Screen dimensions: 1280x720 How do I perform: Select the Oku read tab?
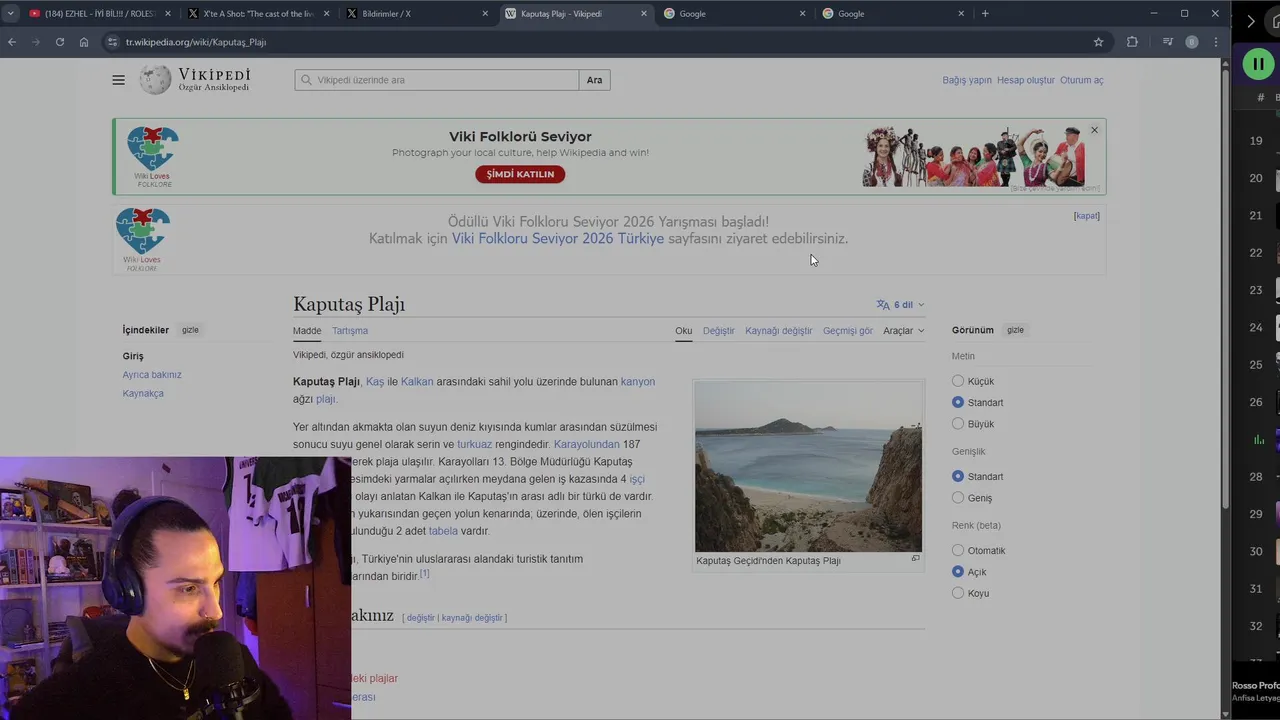pyautogui.click(x=683, y=331)
